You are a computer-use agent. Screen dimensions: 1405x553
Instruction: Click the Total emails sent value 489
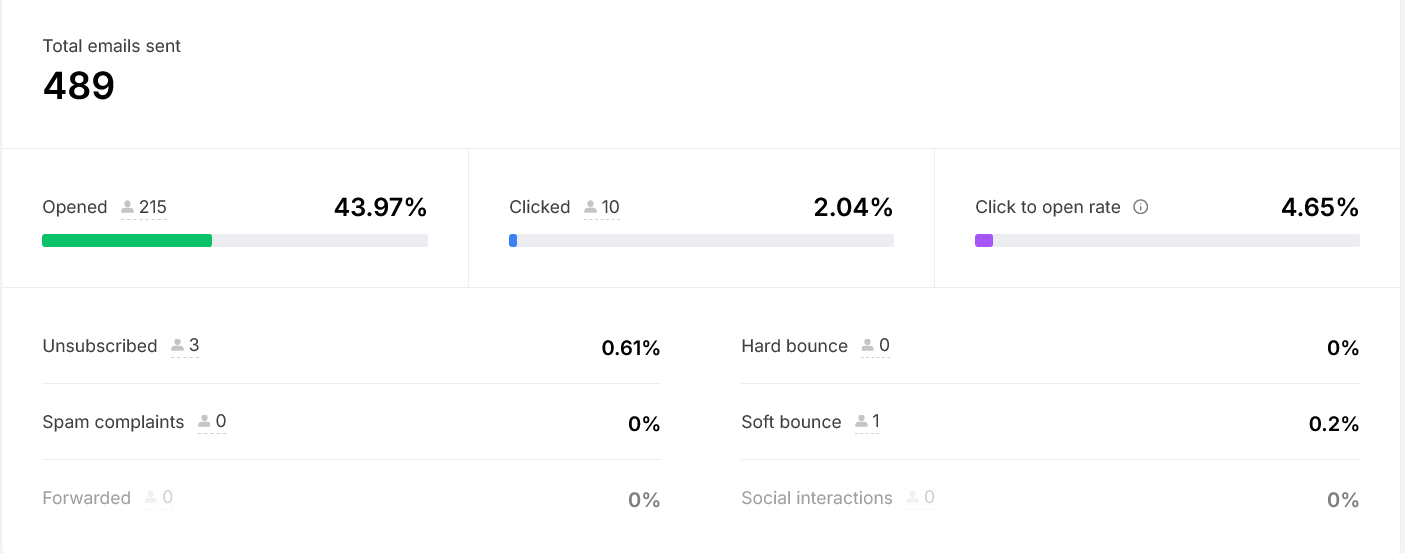(79, 86)
